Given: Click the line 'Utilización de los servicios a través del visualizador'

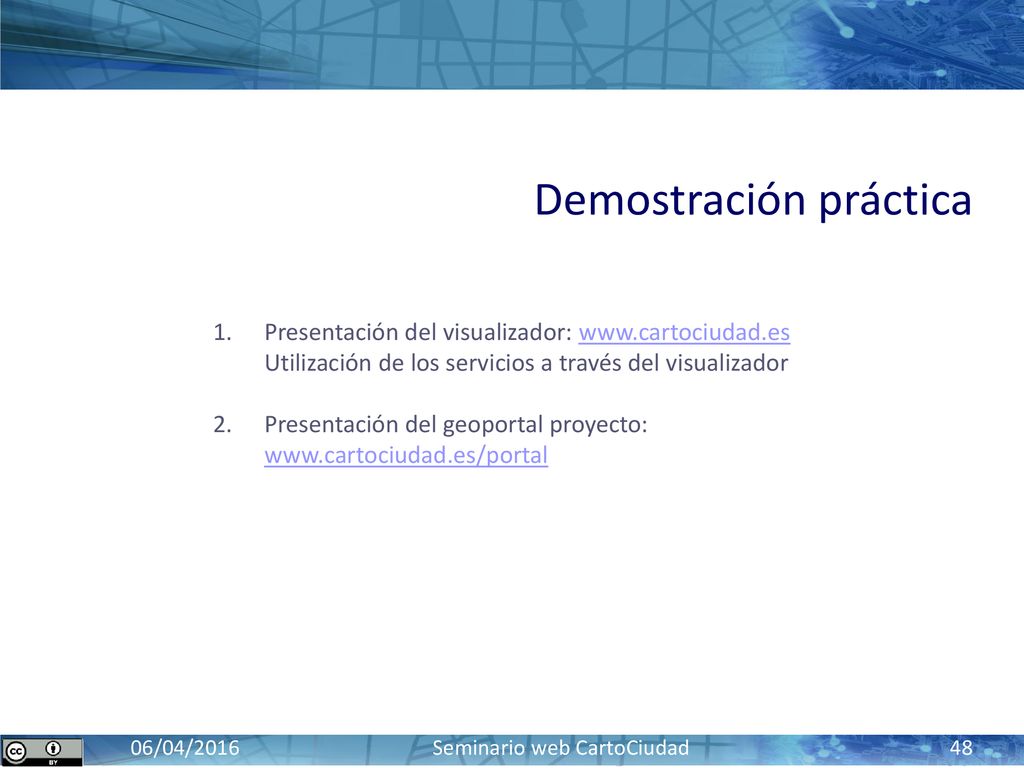Looking at the screenshot, I should point(526,363).
